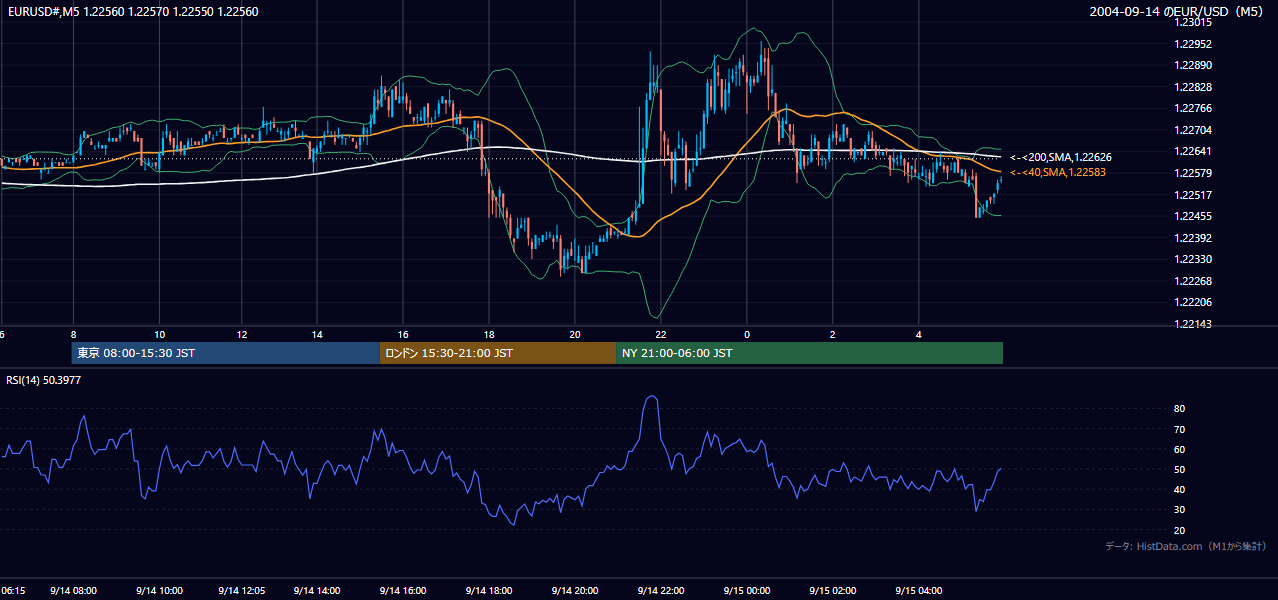
Task: Click price axis value 1.22766
Action: click(x=1193, y=108)
